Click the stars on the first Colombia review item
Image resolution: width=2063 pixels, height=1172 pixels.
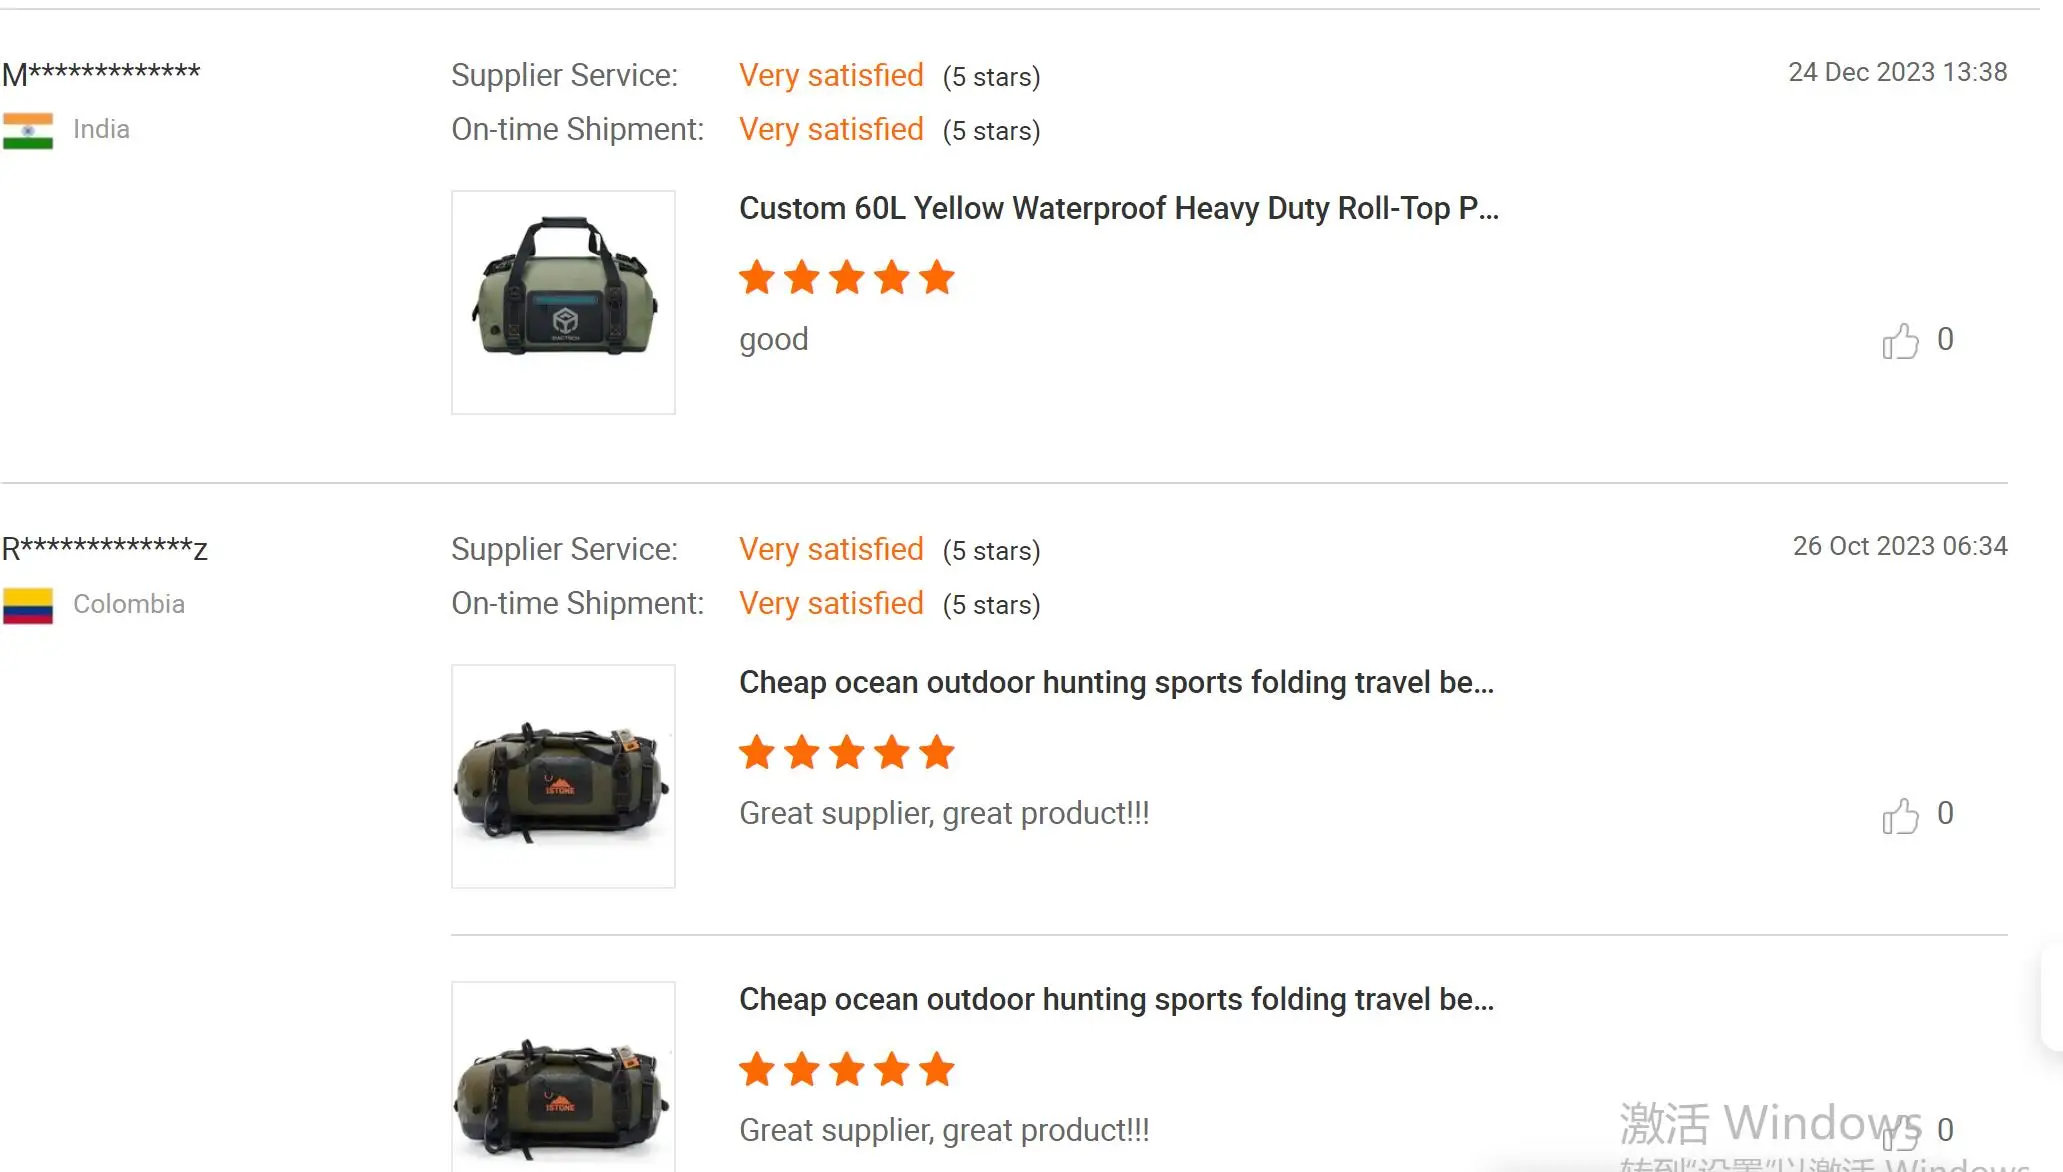pyautogui.click(x=846, y=752)
